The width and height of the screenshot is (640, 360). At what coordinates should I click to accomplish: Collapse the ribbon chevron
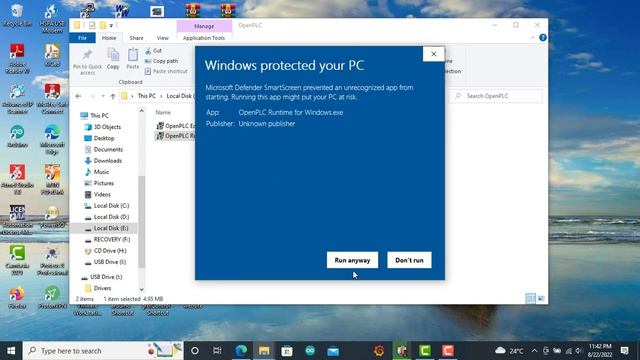(532, 38)
